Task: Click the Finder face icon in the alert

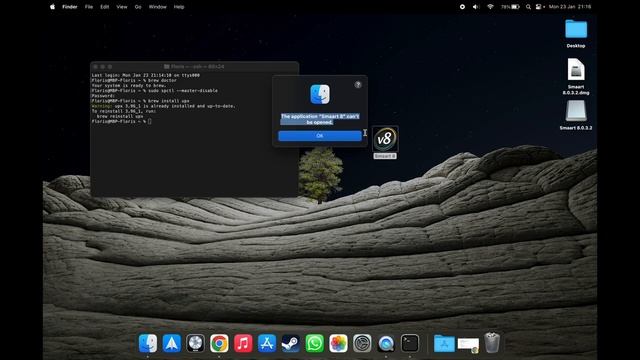Action: click(x=320, y=94)
